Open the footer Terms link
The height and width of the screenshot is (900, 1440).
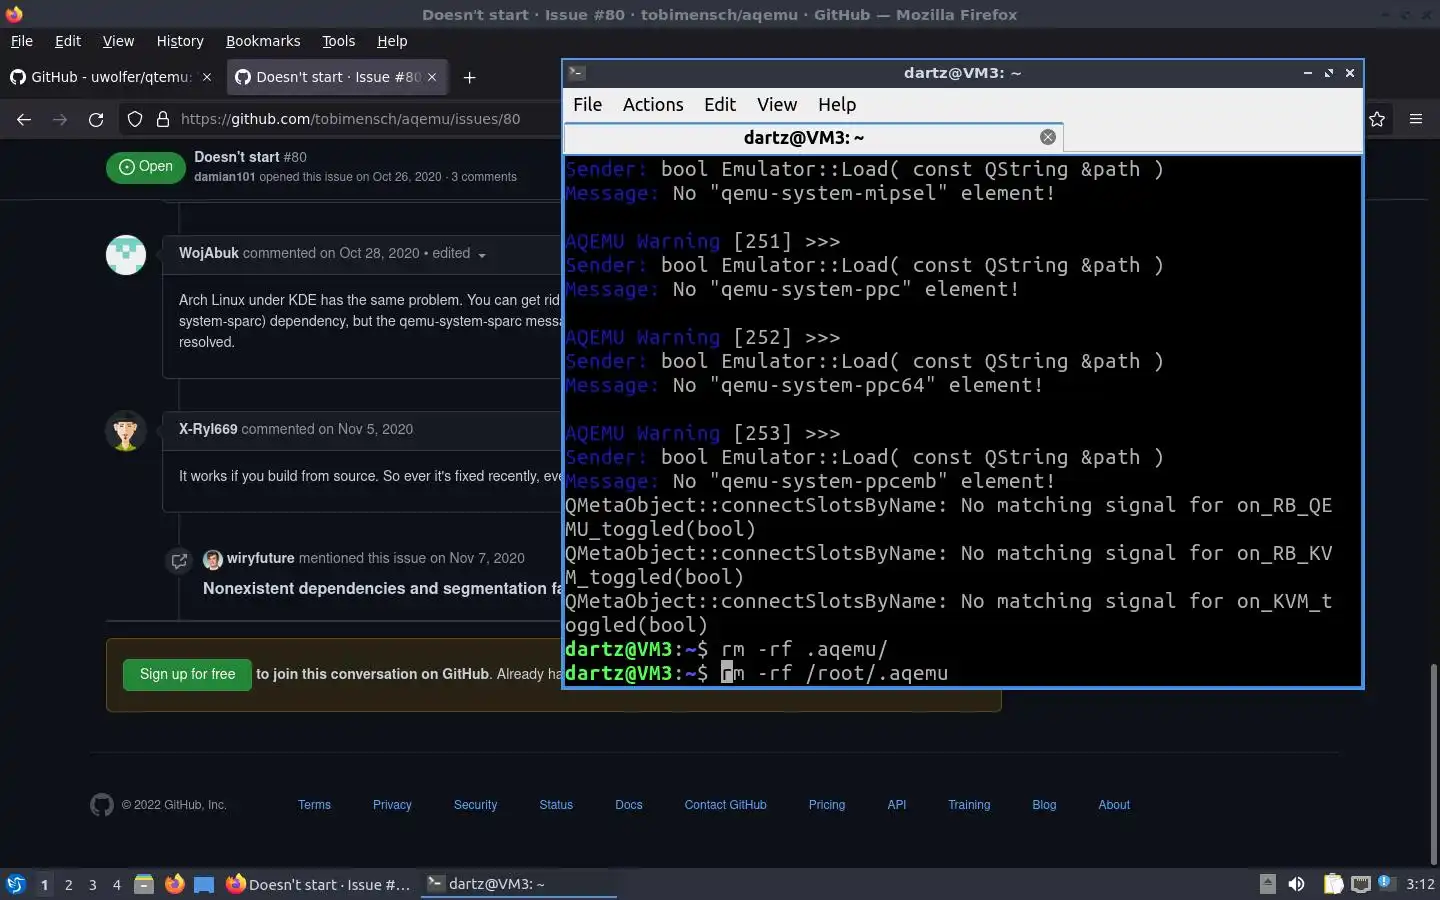pos(314,805)
